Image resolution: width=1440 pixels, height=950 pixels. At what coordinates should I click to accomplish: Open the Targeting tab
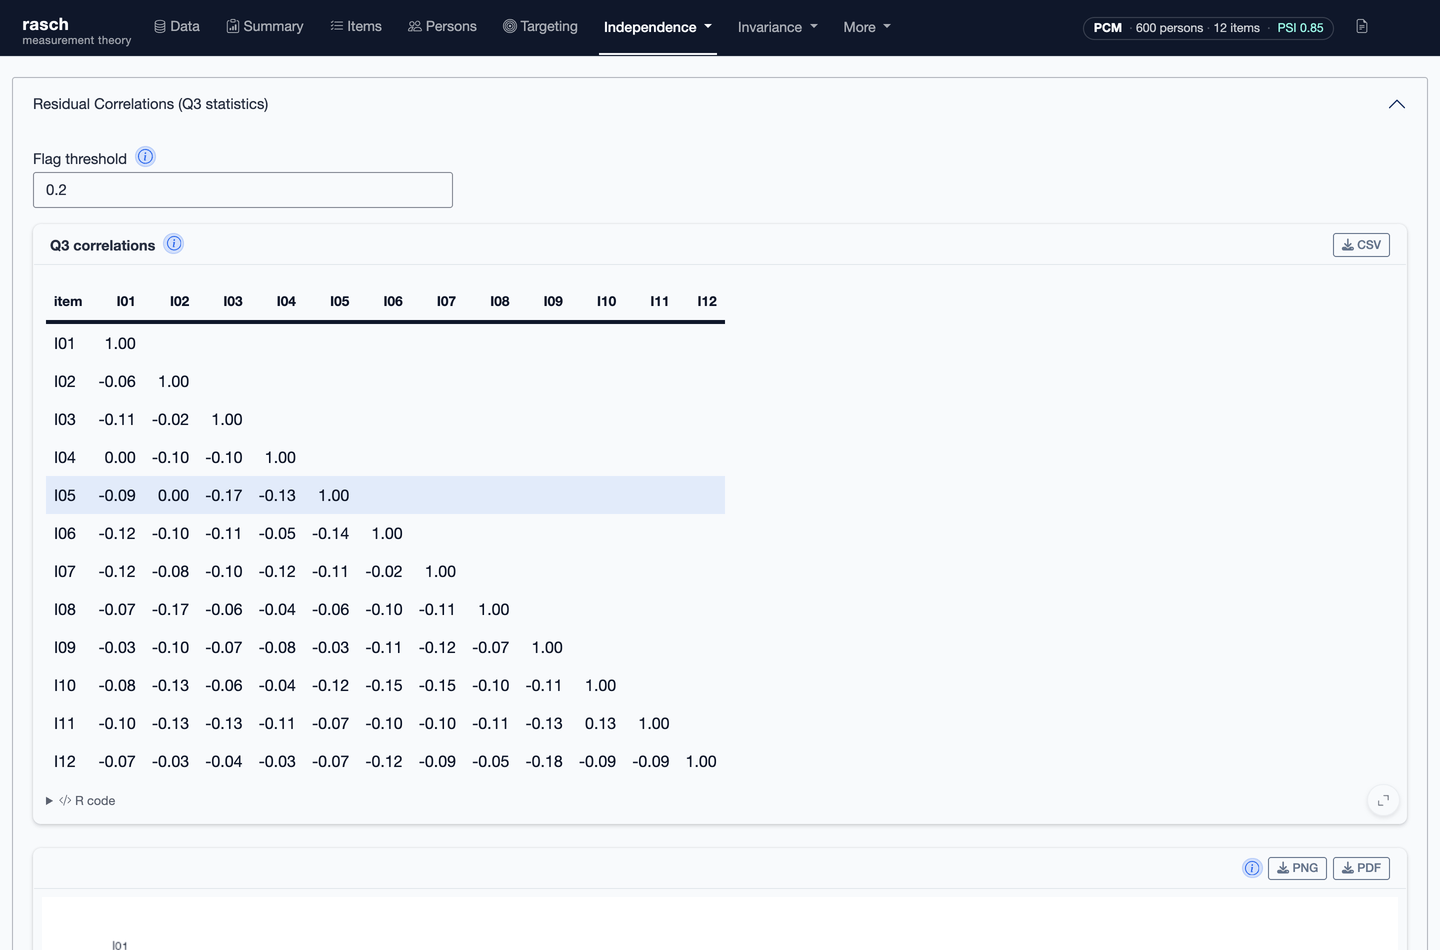point(540,27)
